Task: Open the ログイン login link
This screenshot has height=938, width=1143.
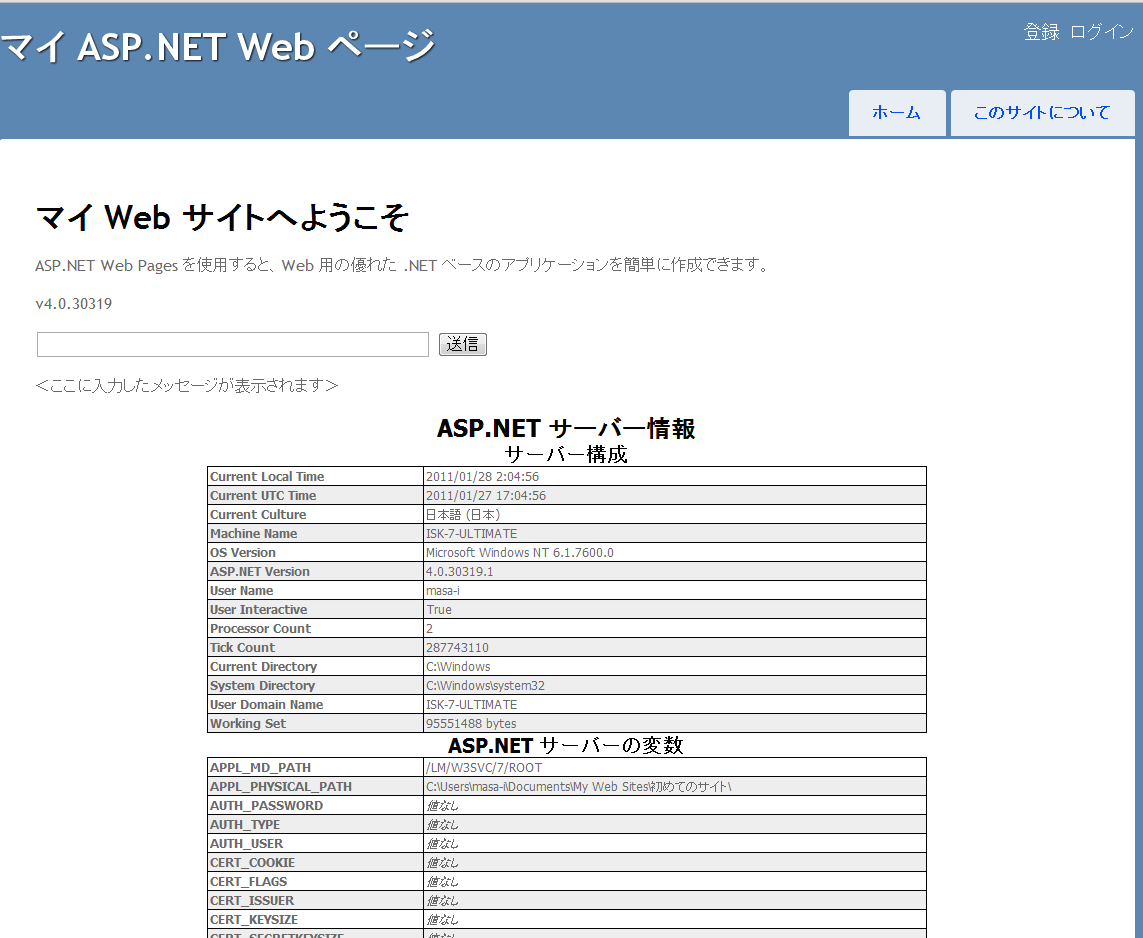Action: pos(1101,32)
